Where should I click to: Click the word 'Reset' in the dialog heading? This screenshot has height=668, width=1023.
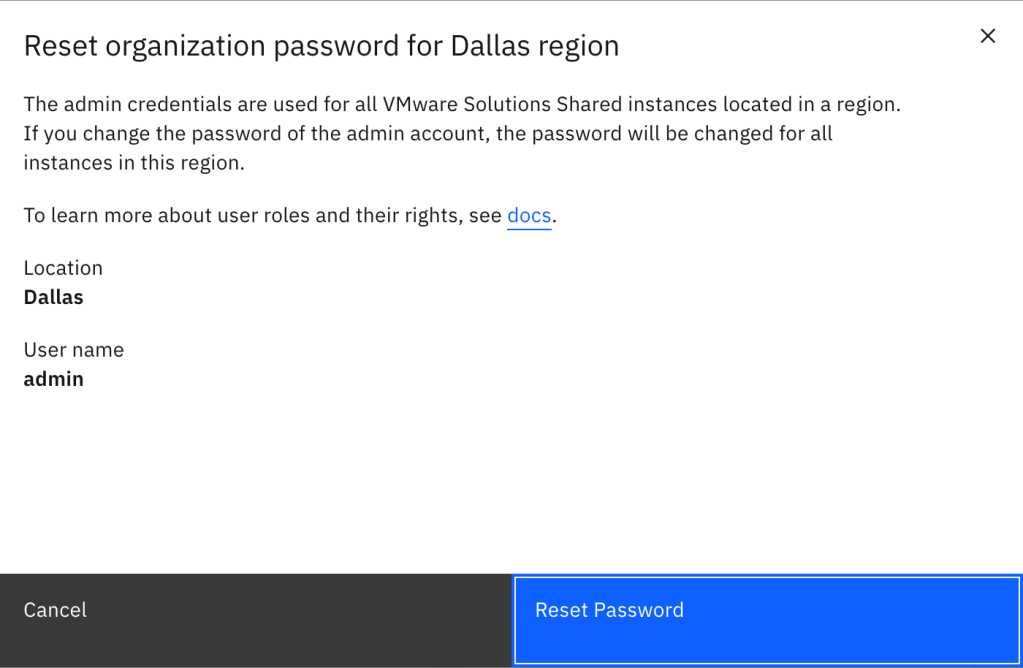57,46
